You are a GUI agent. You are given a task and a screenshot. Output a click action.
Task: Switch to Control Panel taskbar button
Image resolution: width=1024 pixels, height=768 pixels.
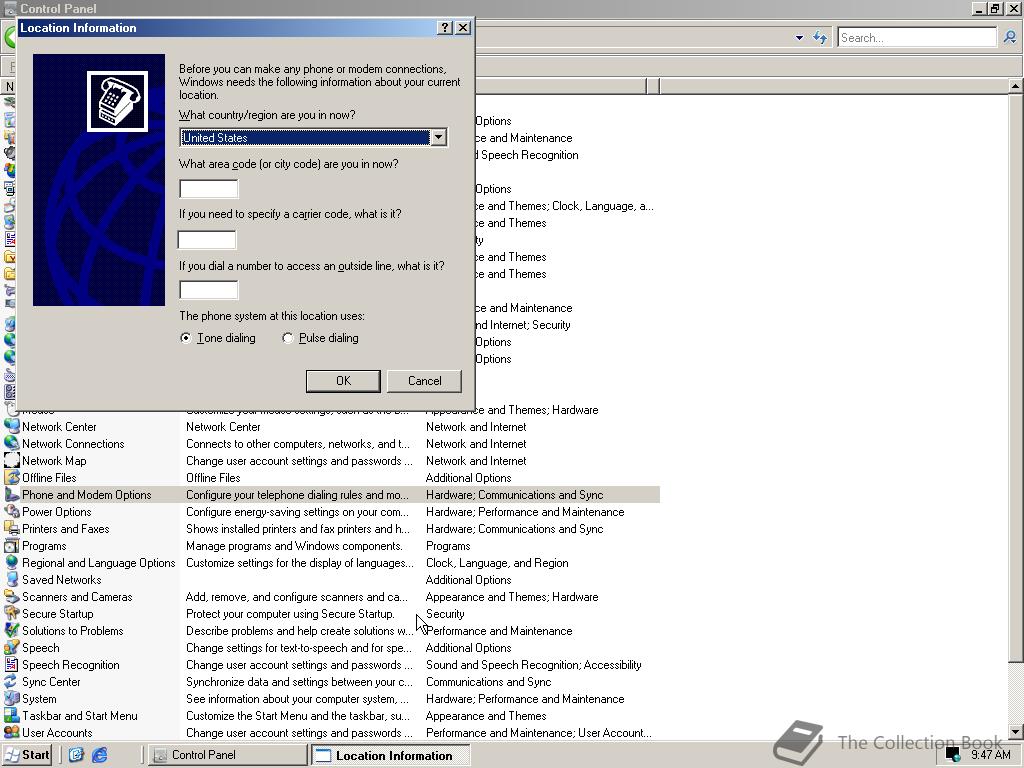click(227, 755)
